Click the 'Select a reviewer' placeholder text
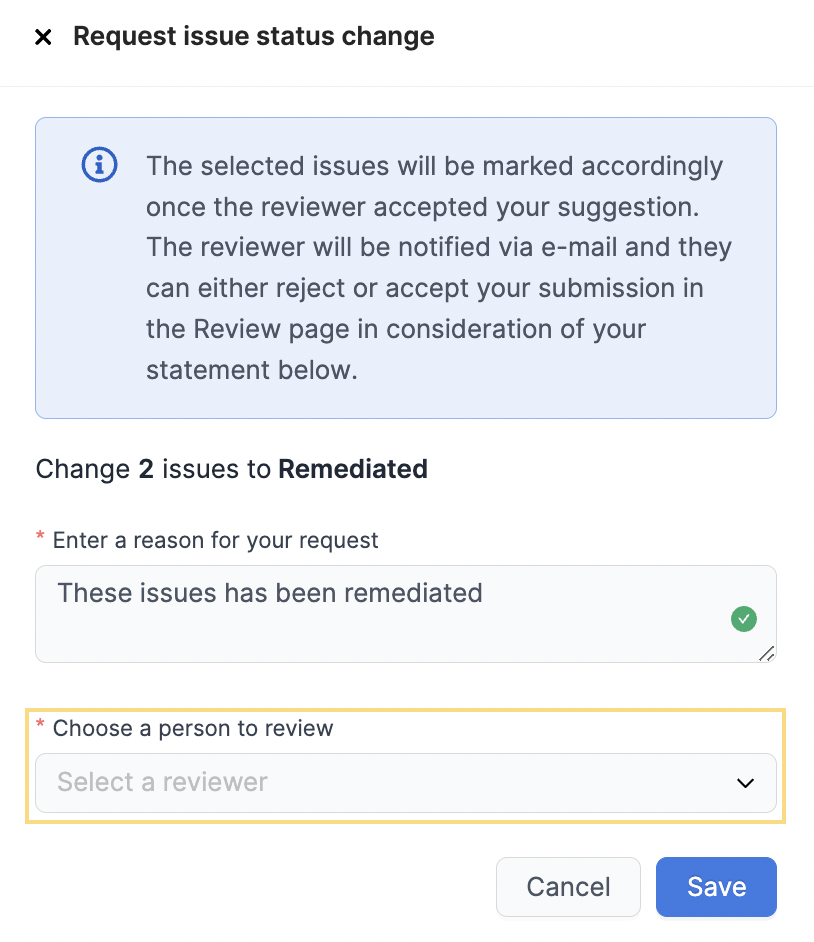This screenshot has height=942, width=814. point(162,782)
